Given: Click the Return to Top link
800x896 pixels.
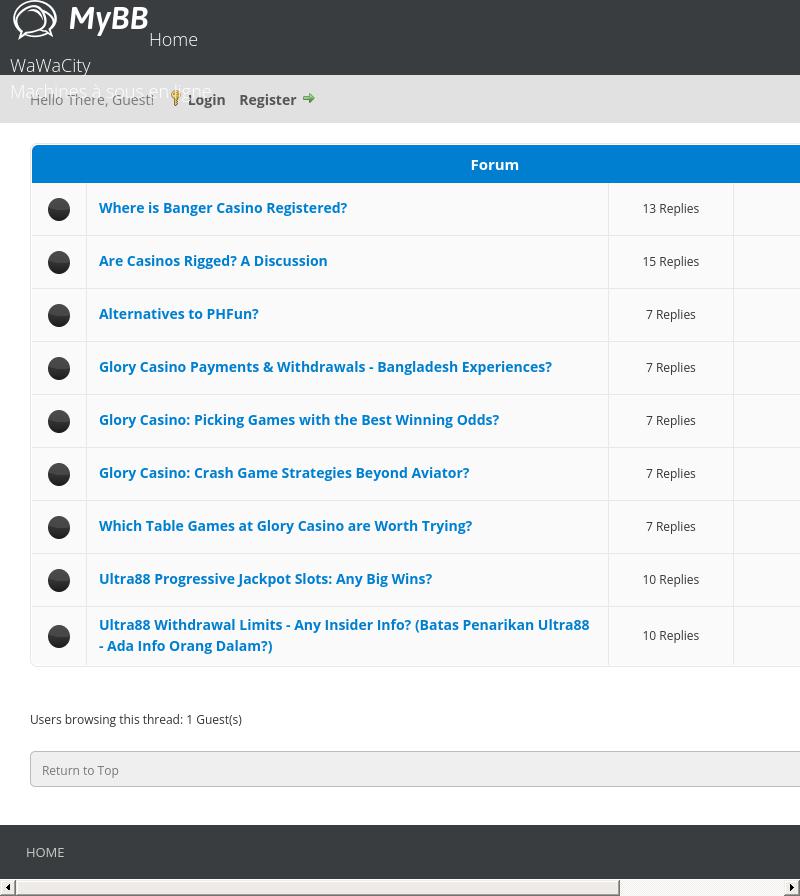Looking at the screenshot, I should click(80, 770).
